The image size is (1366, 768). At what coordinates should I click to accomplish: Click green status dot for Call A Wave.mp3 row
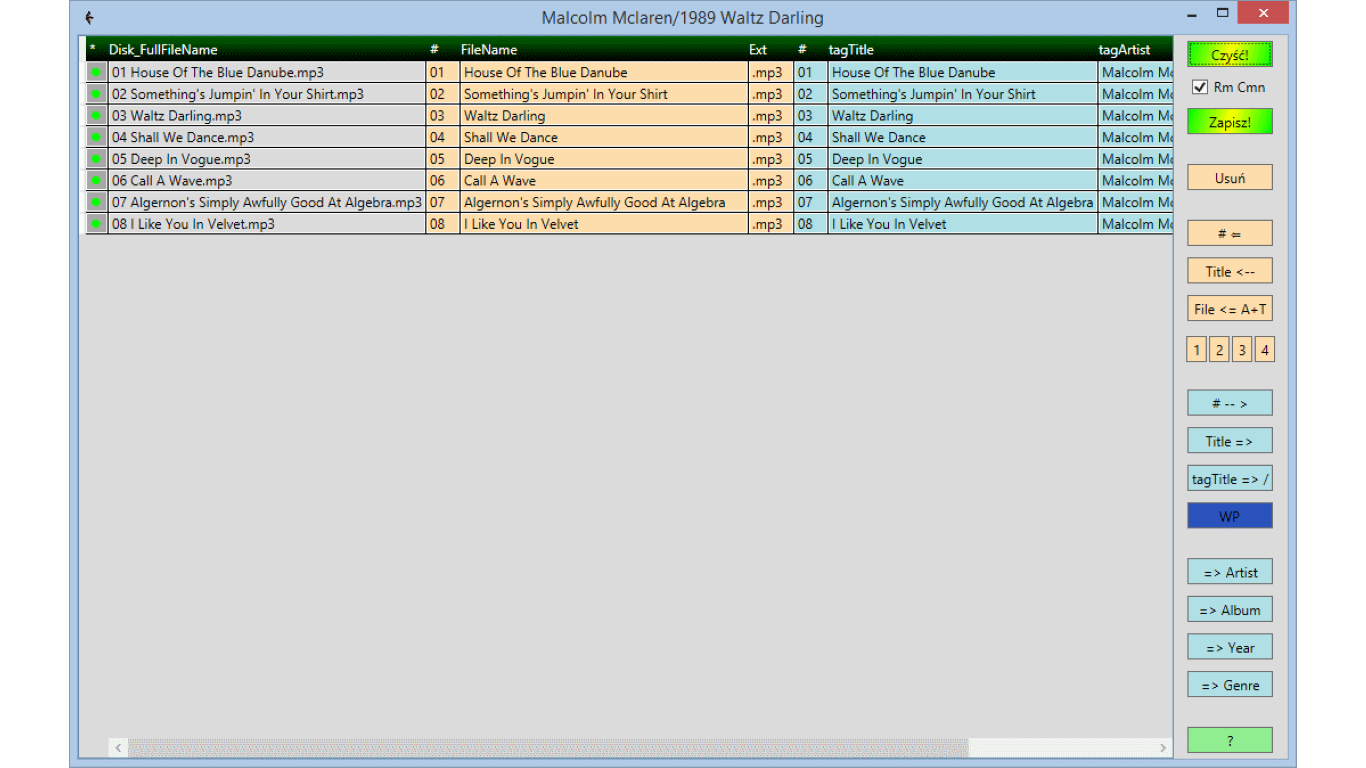pos(96,181)
